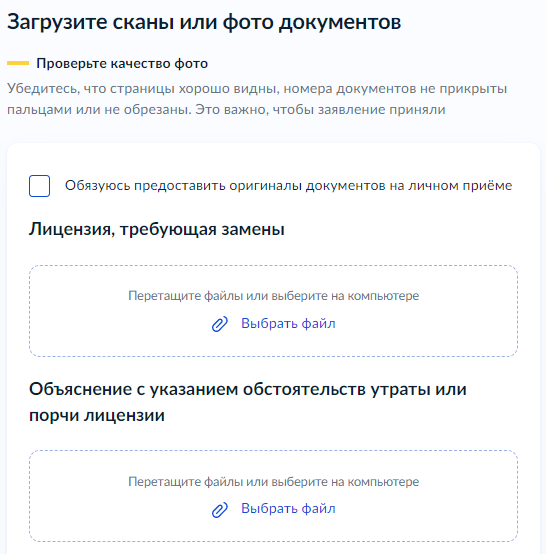The height and width of the screenshot is (554, 546).
Task: Select the heading Загрузите сканы или фото документов
Action: point(204,22)
